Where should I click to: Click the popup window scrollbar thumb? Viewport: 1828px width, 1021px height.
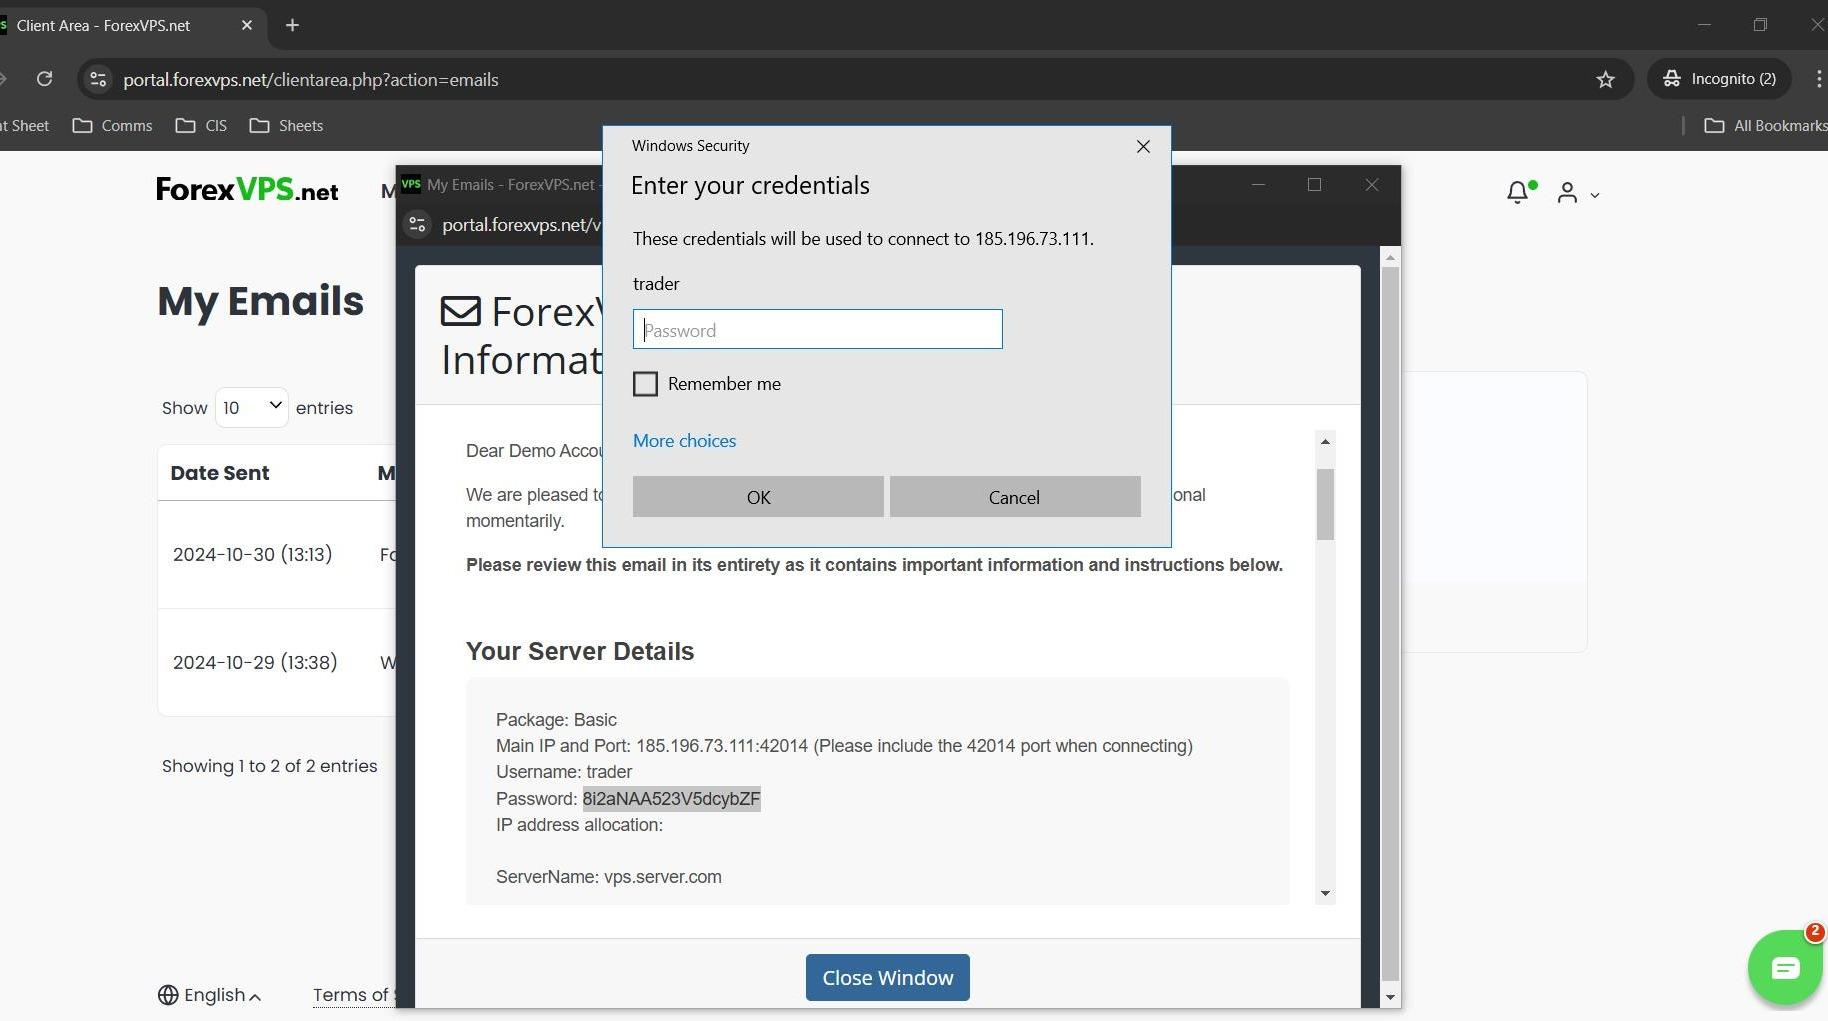pyautogui.click(x=1390, y=623)
